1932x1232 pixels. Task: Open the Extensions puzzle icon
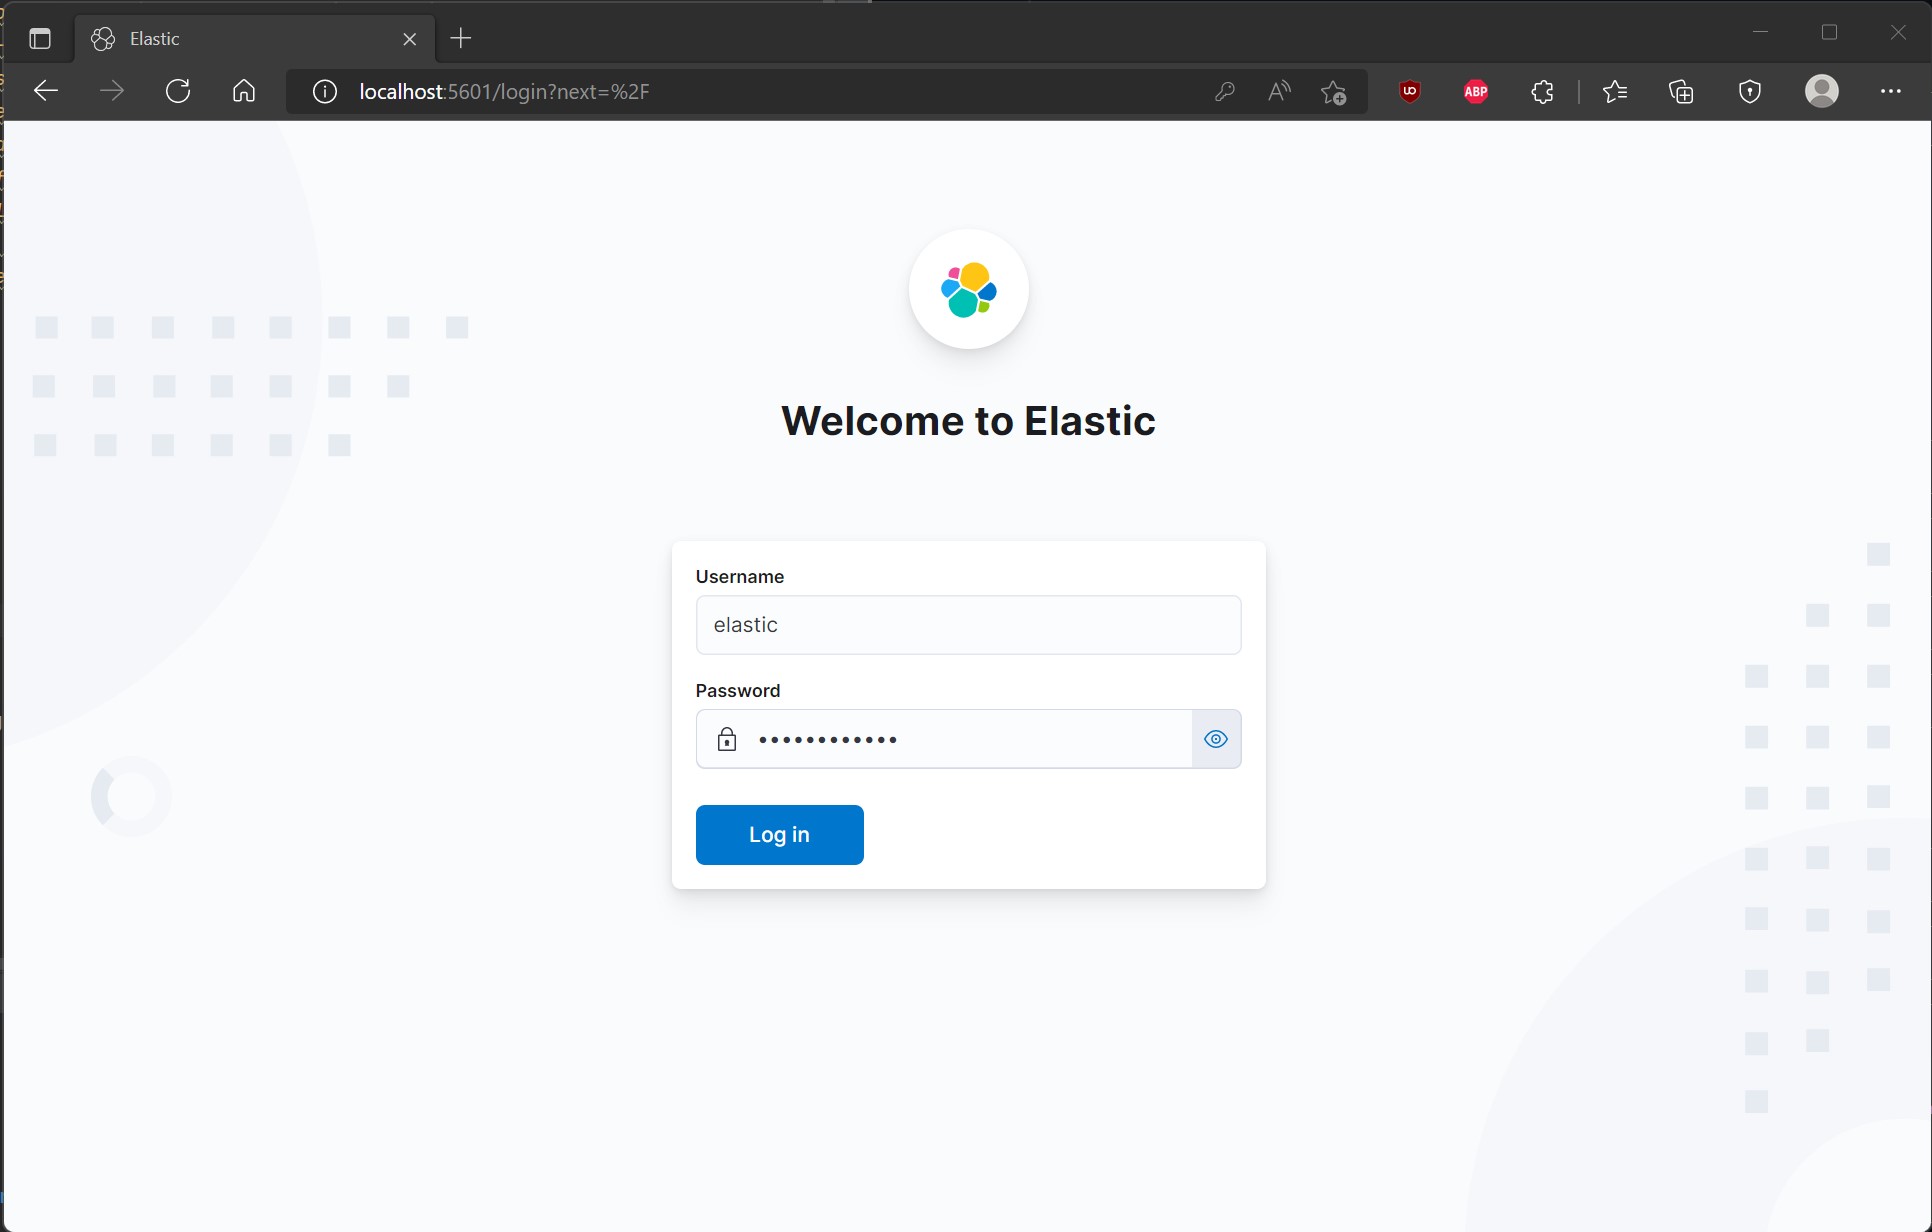(1542, 92)
